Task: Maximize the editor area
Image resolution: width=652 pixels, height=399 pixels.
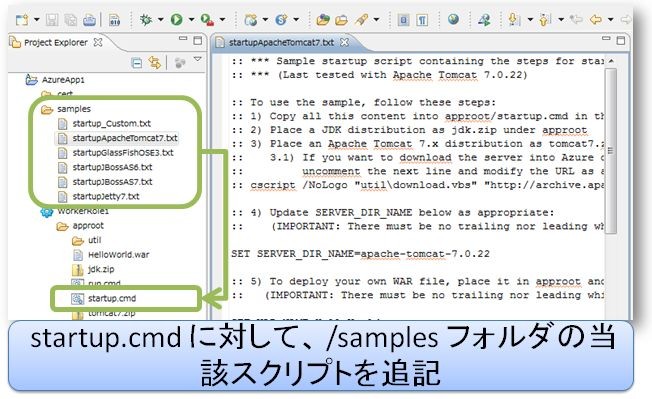Action: pos(621,40)
